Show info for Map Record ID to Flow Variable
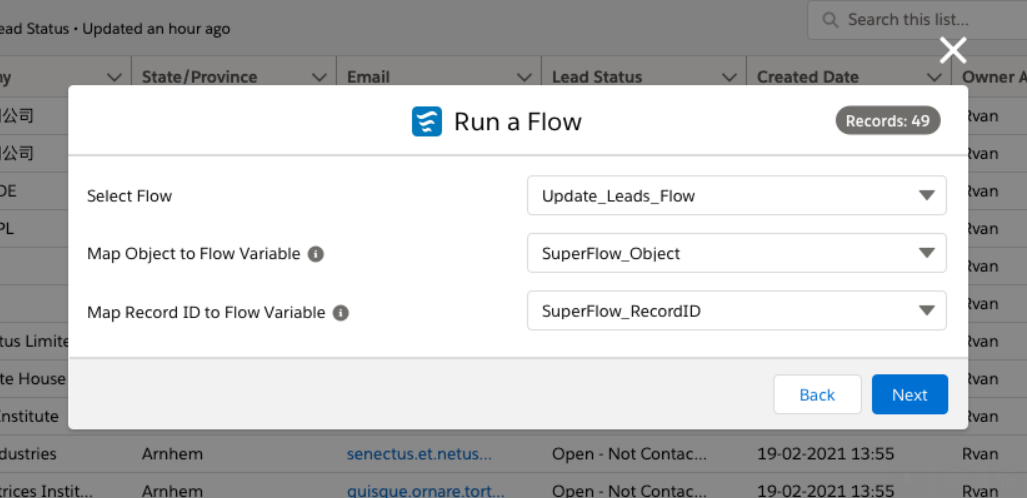1027x498 pixels. [341, 313]
